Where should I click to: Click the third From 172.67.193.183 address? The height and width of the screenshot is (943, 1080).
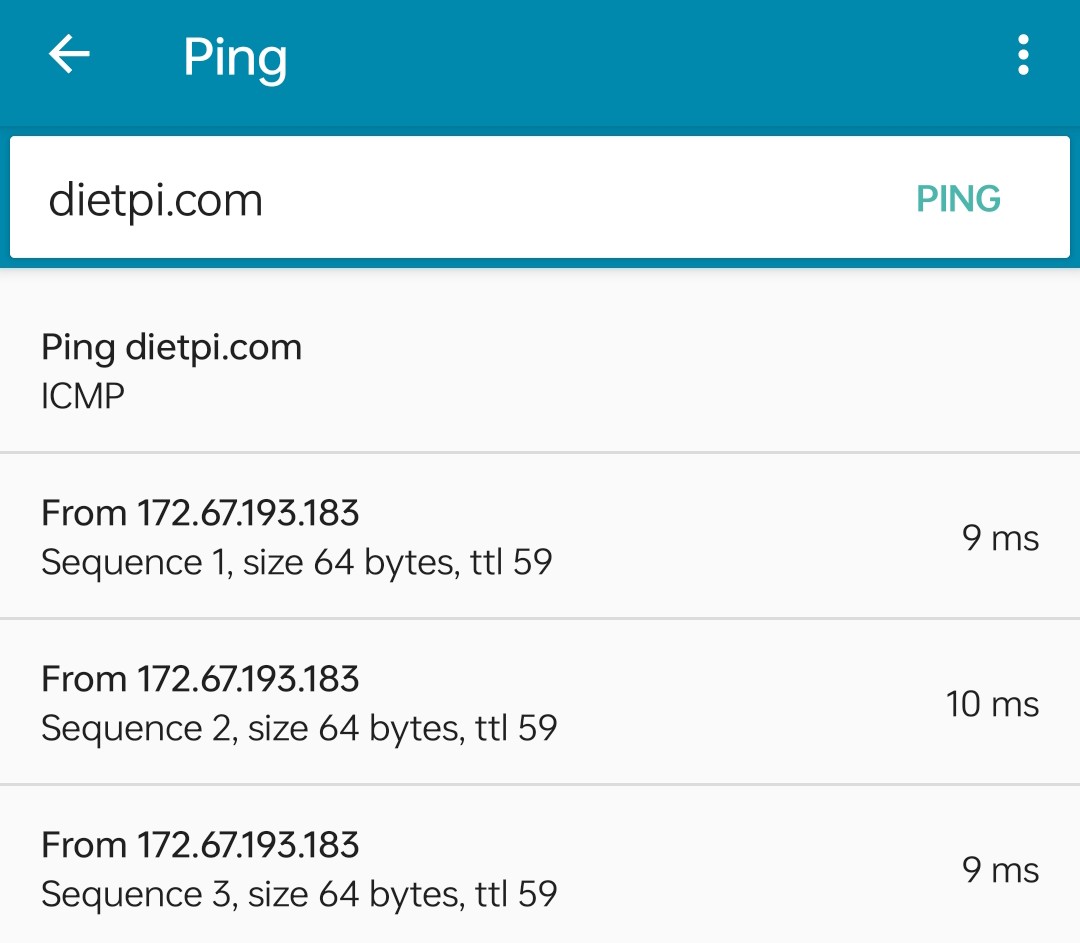(200, 845)
